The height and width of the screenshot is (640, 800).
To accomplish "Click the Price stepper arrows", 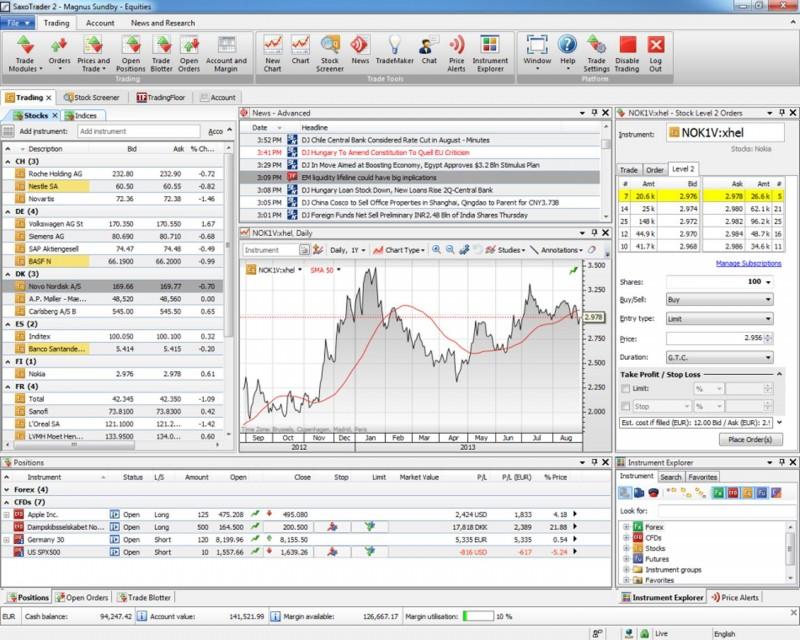I will point(768,338).
